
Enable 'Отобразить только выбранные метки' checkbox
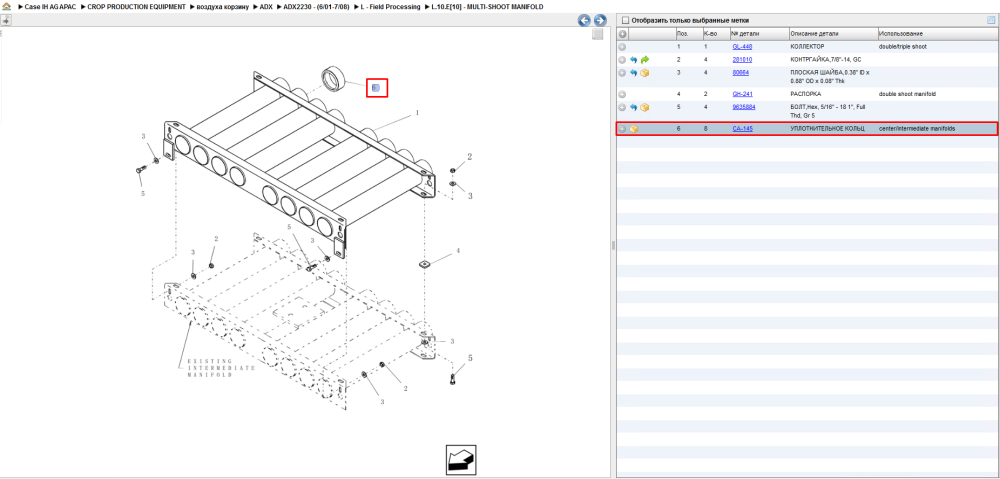[x=625, y=20]
